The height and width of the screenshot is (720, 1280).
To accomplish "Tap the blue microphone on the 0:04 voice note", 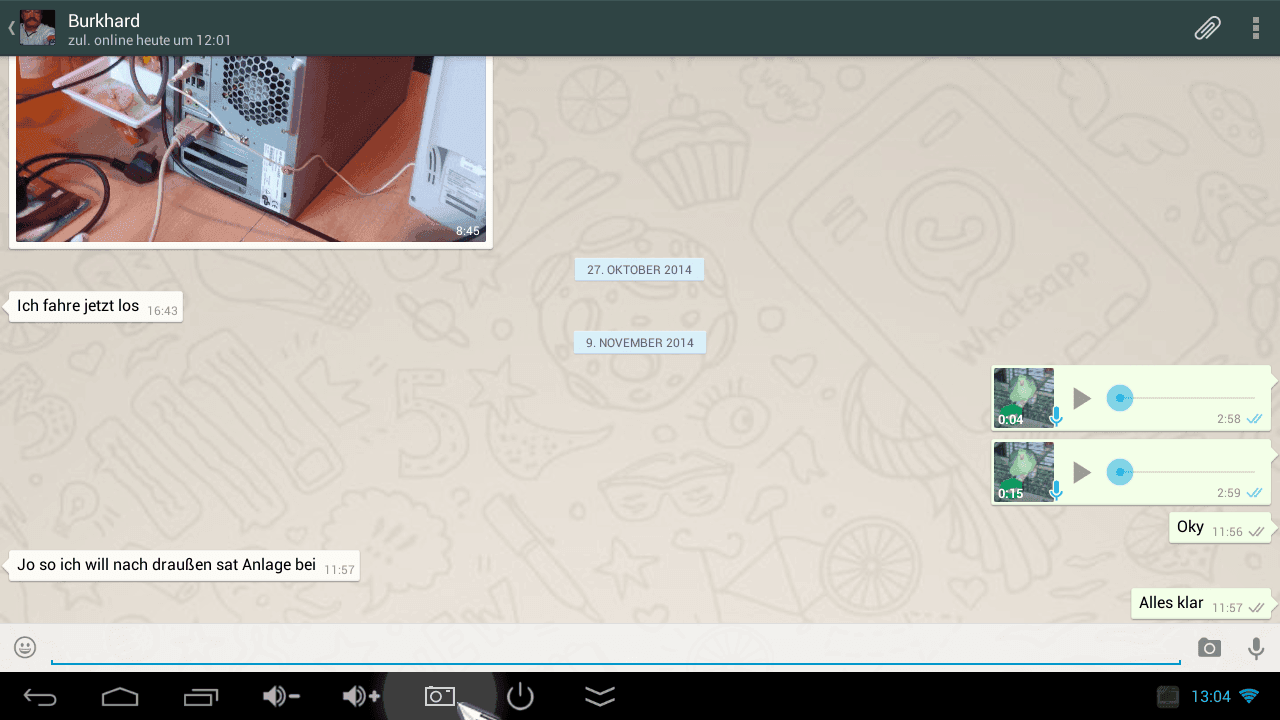I will point(1055,416).
